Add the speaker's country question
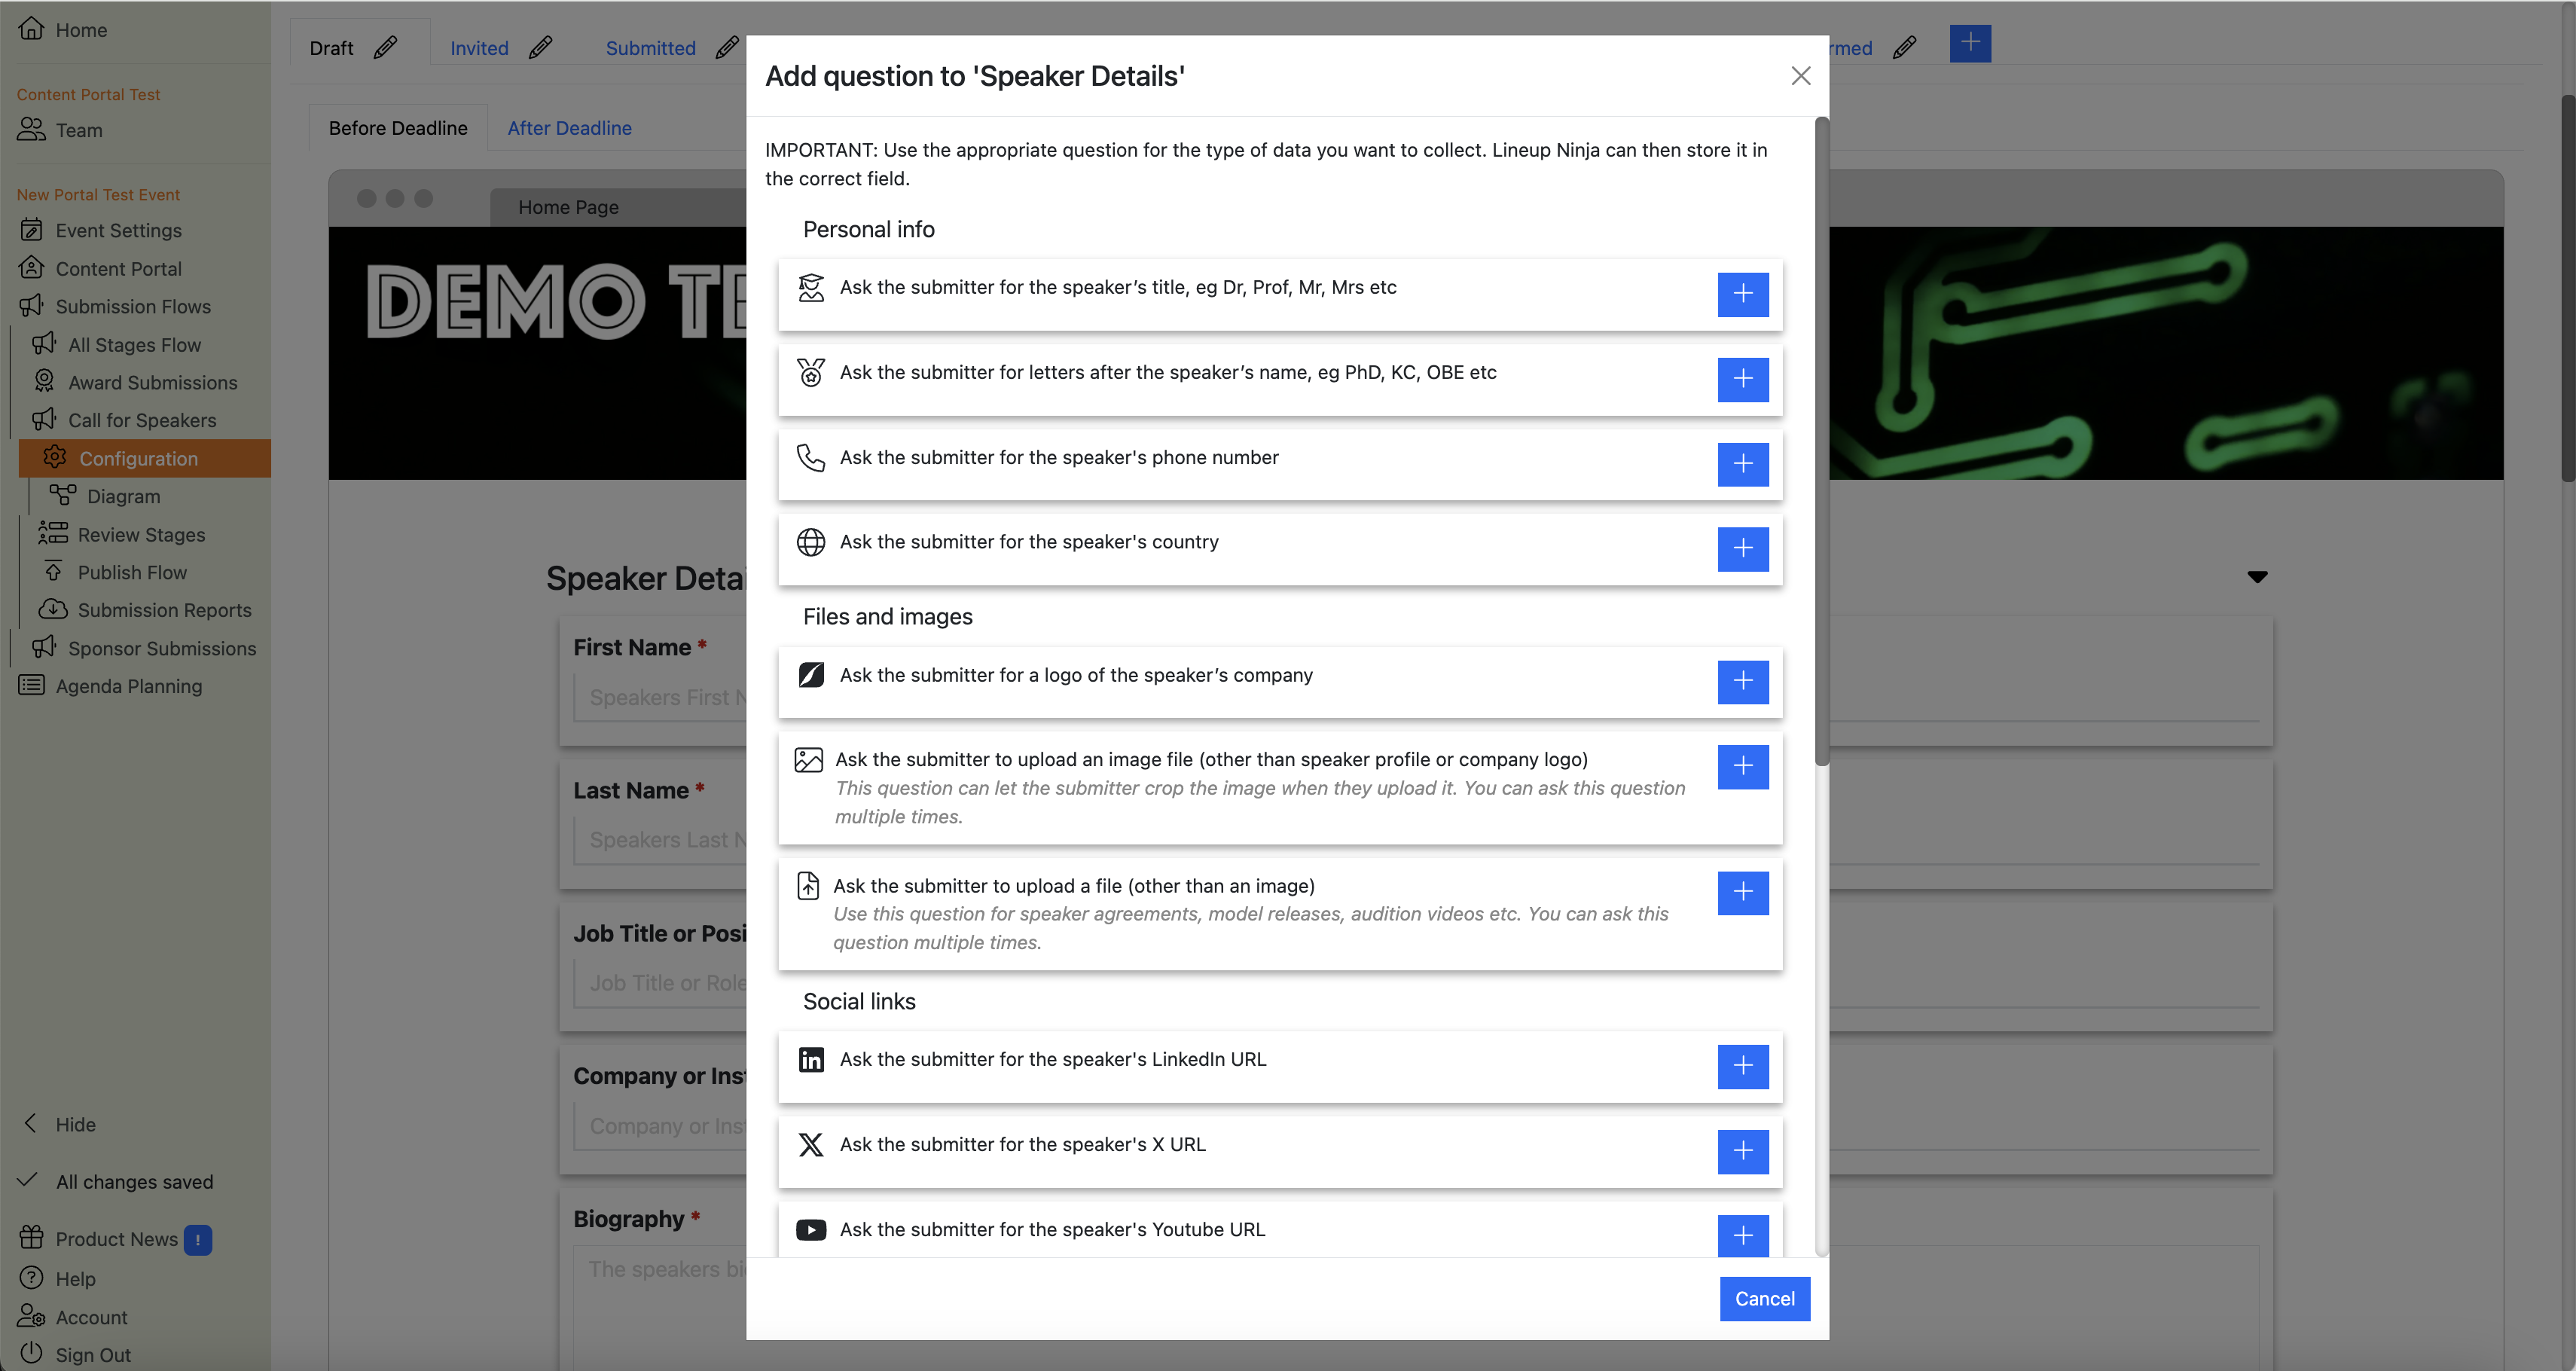 [x=1742, y=549]
